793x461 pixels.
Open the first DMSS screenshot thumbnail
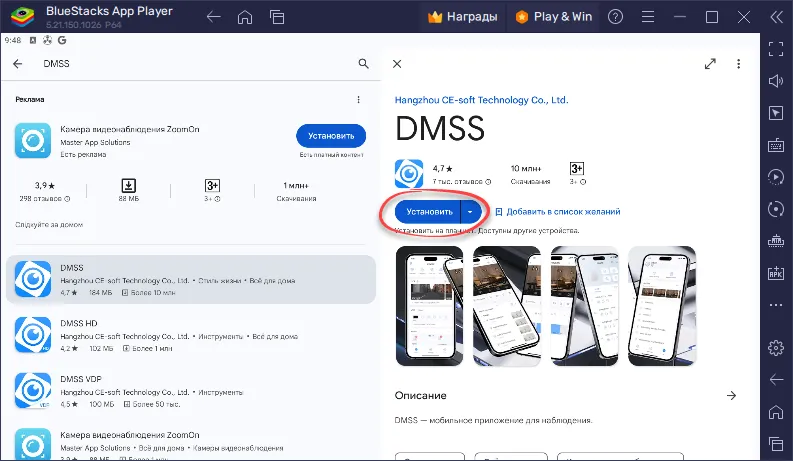431,304
